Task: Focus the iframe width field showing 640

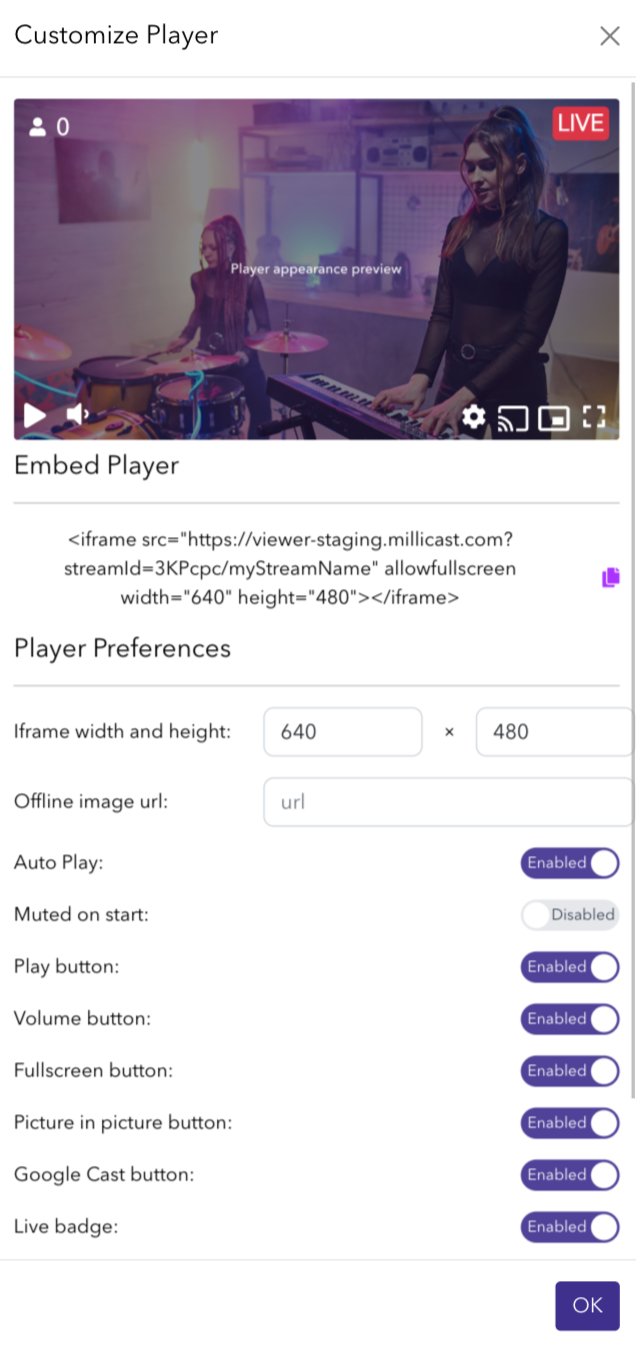Action: click(343, 732)
